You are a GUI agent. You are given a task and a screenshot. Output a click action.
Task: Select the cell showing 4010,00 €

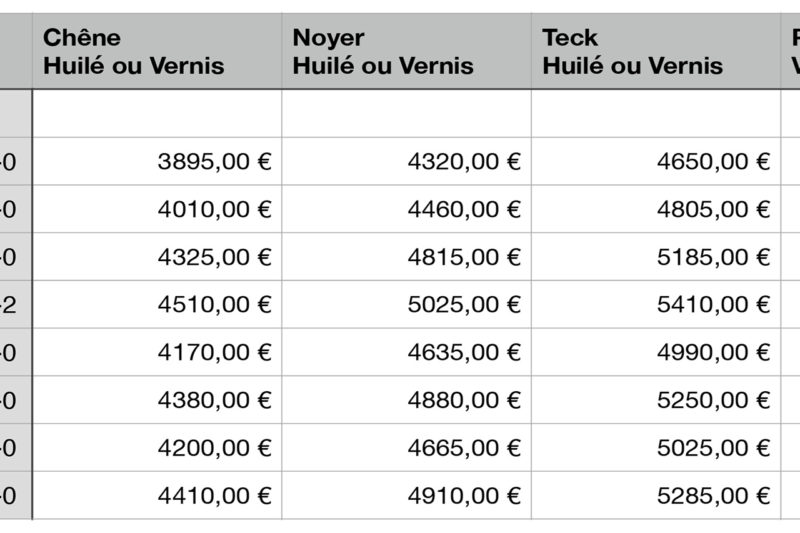click(x=214, y=210)
